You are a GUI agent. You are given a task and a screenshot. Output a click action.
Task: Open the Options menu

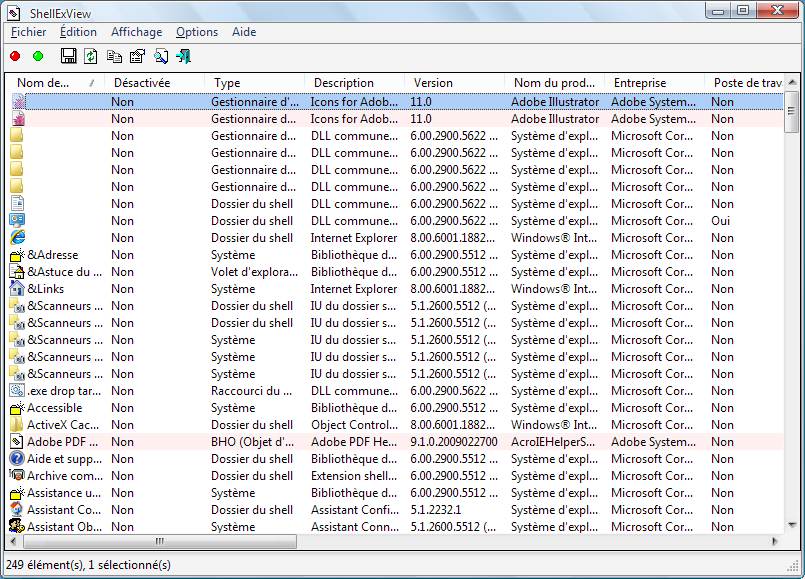click(x=197, y=32)
